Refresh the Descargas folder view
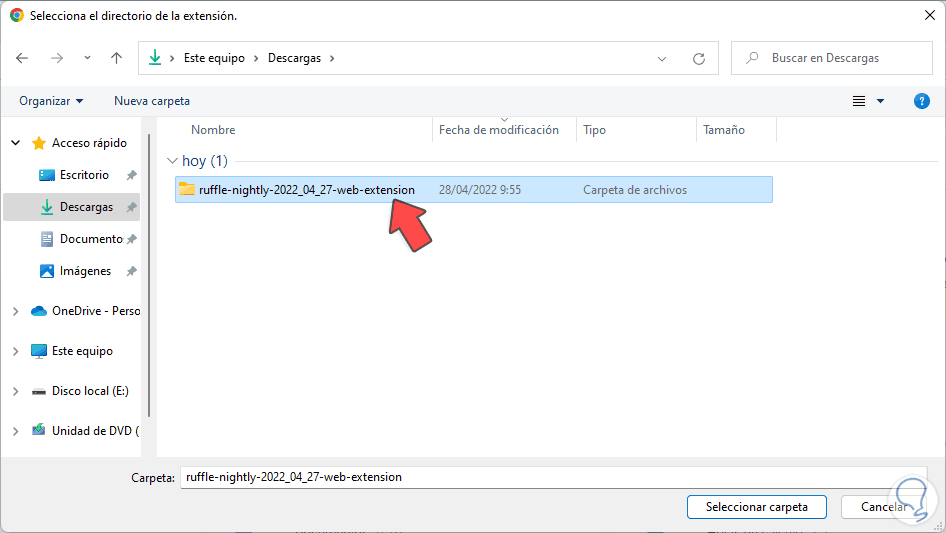The height and width of the screenshot is (533, 946). click(699, 59)
